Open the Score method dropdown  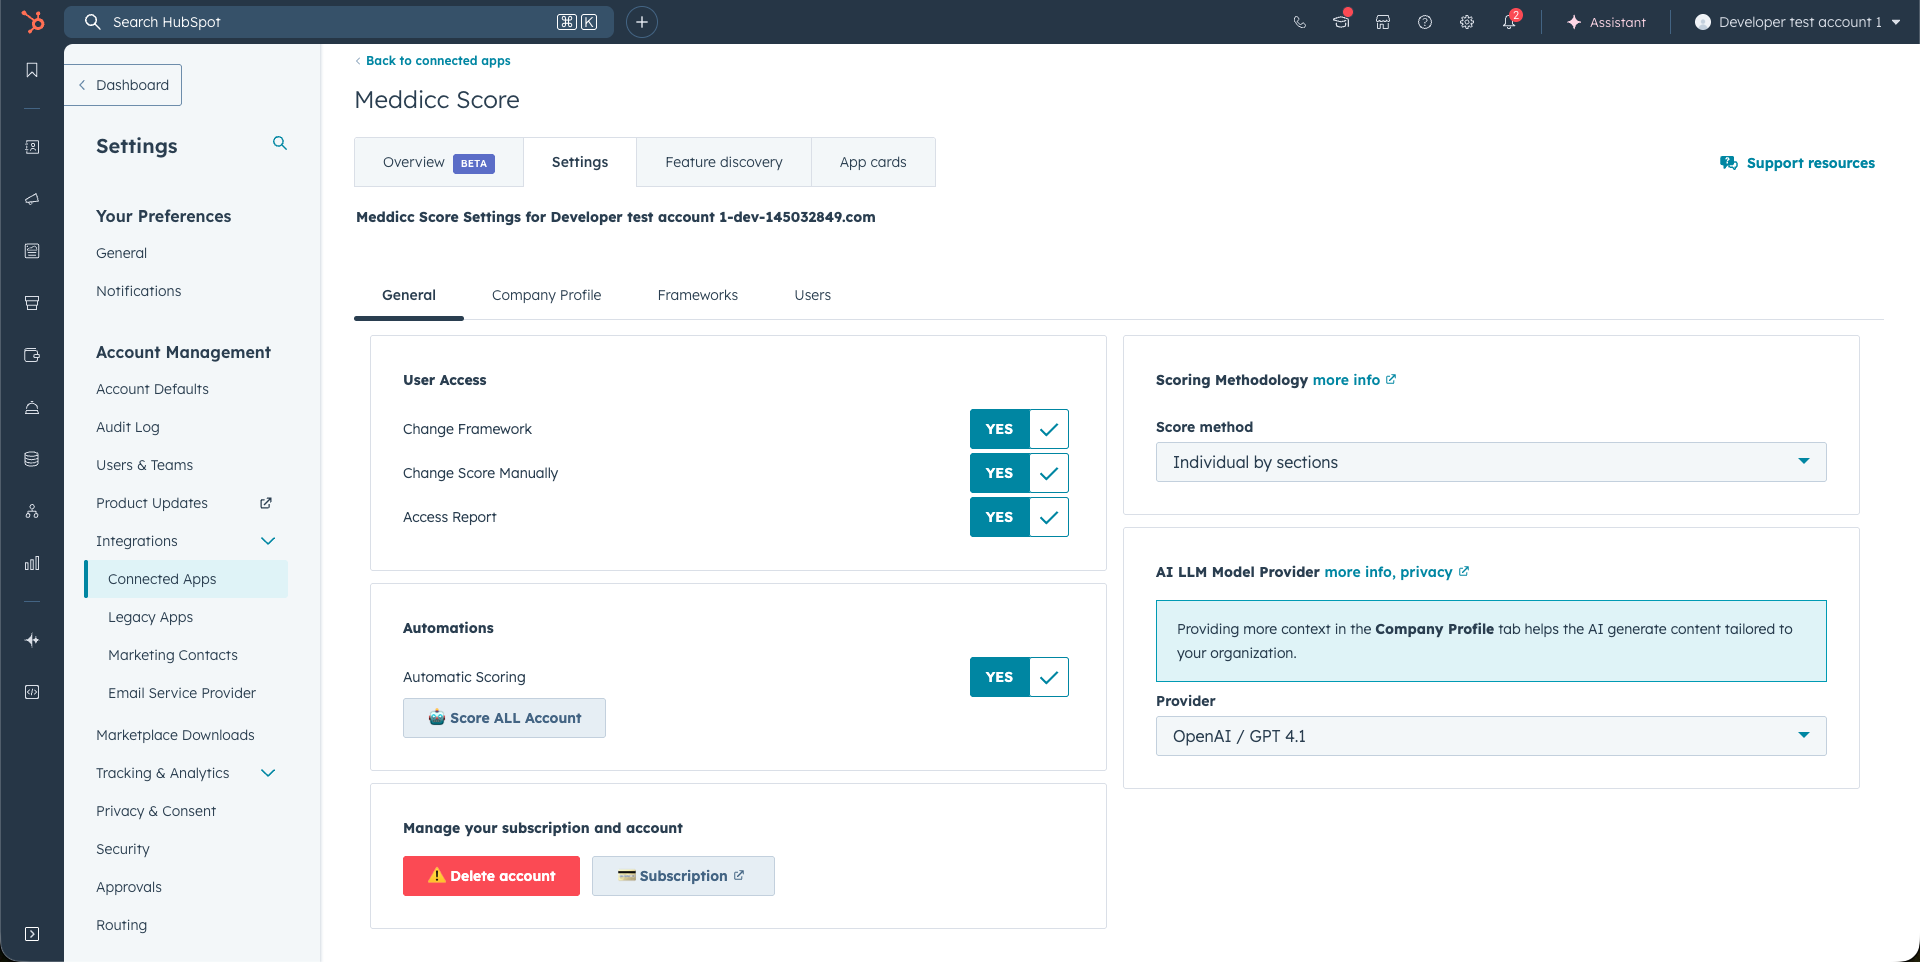(1490, 462)
